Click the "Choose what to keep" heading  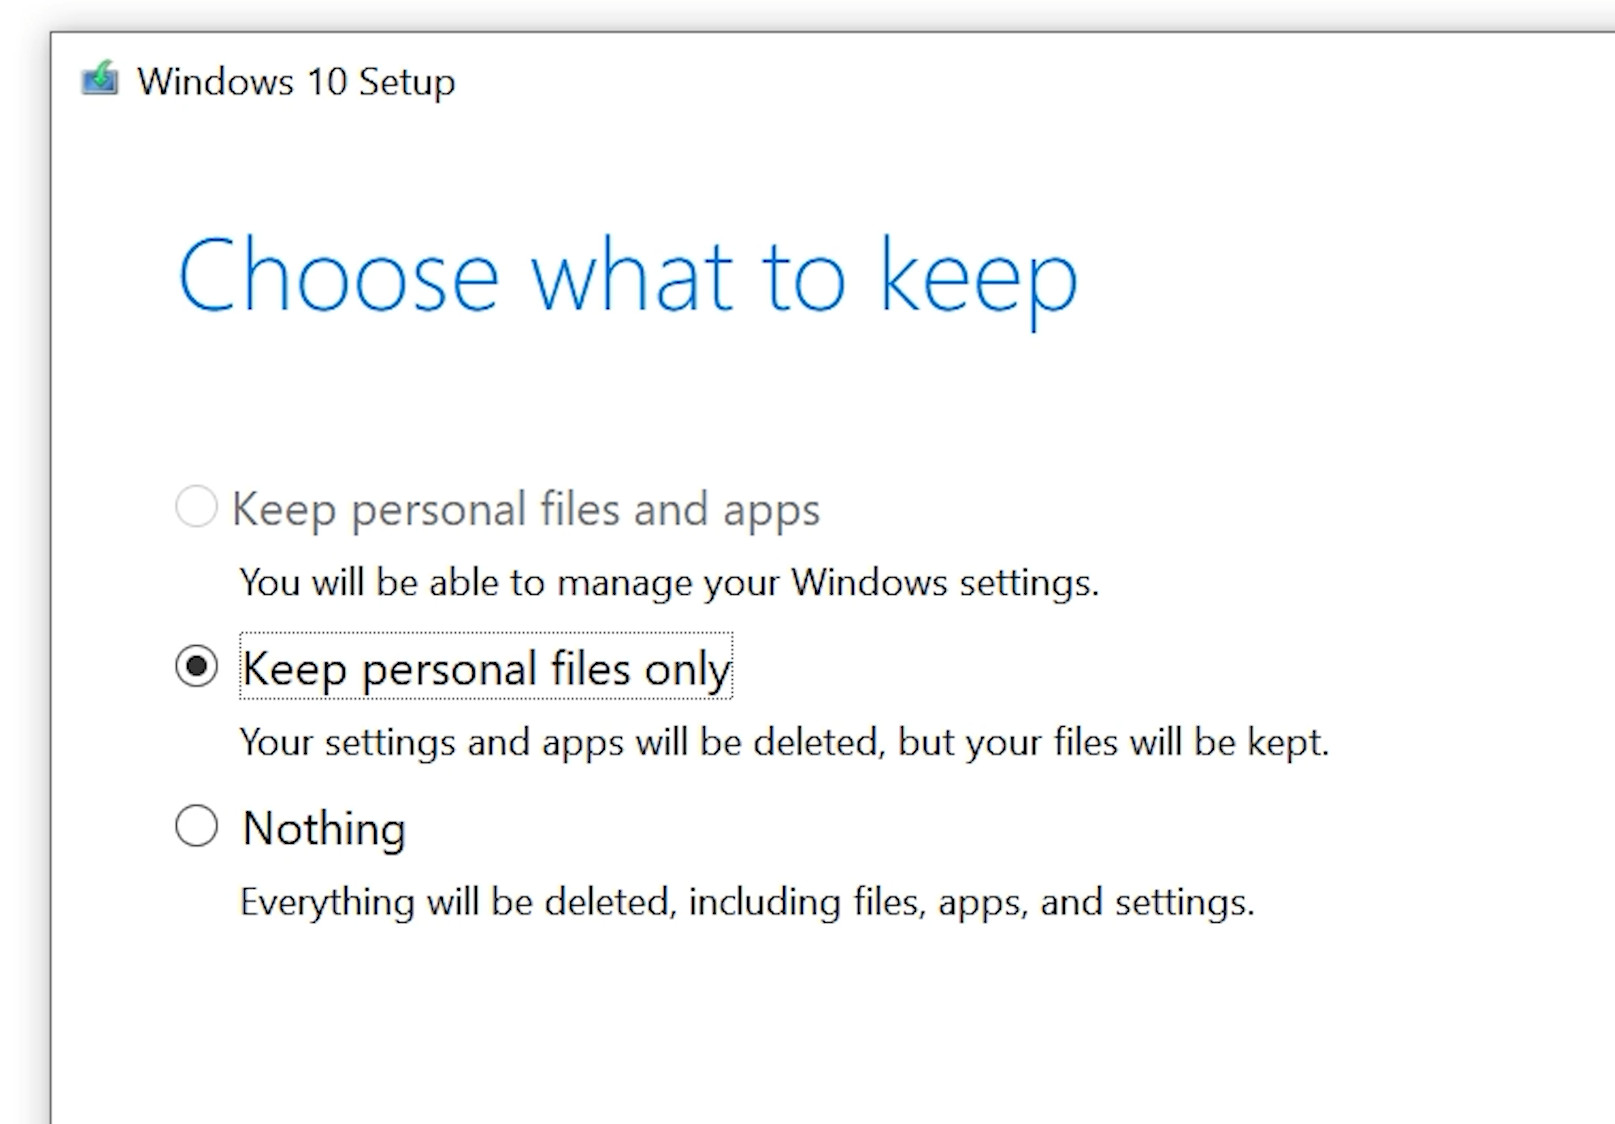[627, 277]
